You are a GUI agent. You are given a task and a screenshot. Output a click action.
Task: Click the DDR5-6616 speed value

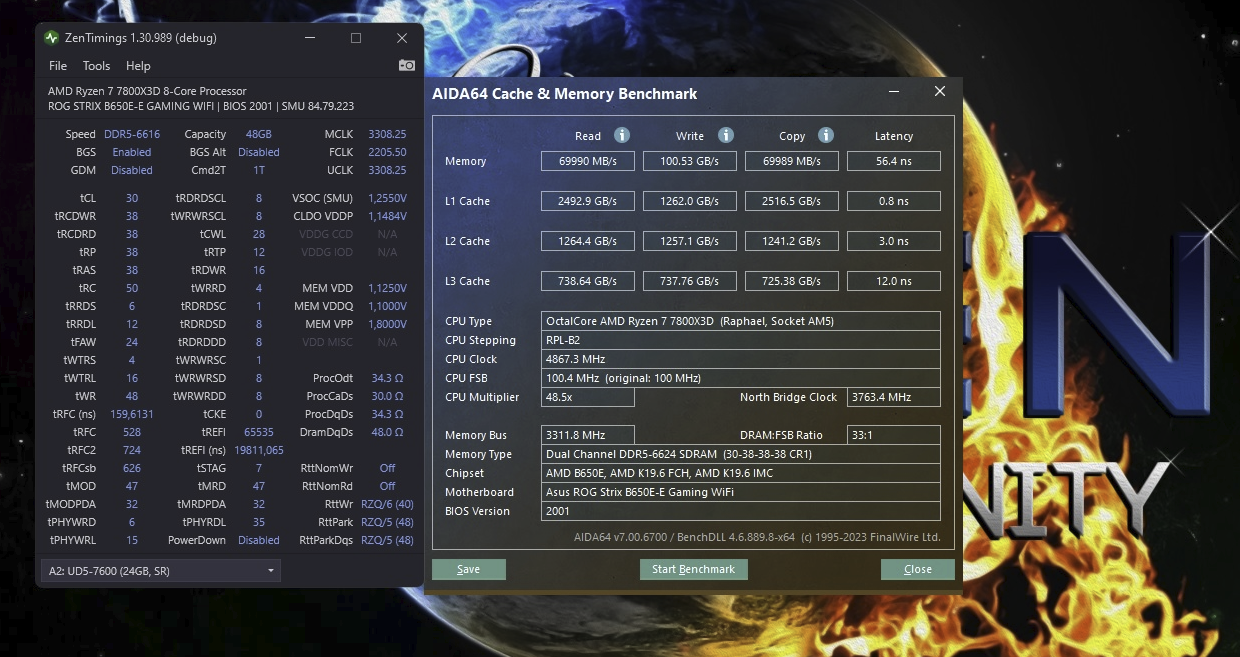132,134
